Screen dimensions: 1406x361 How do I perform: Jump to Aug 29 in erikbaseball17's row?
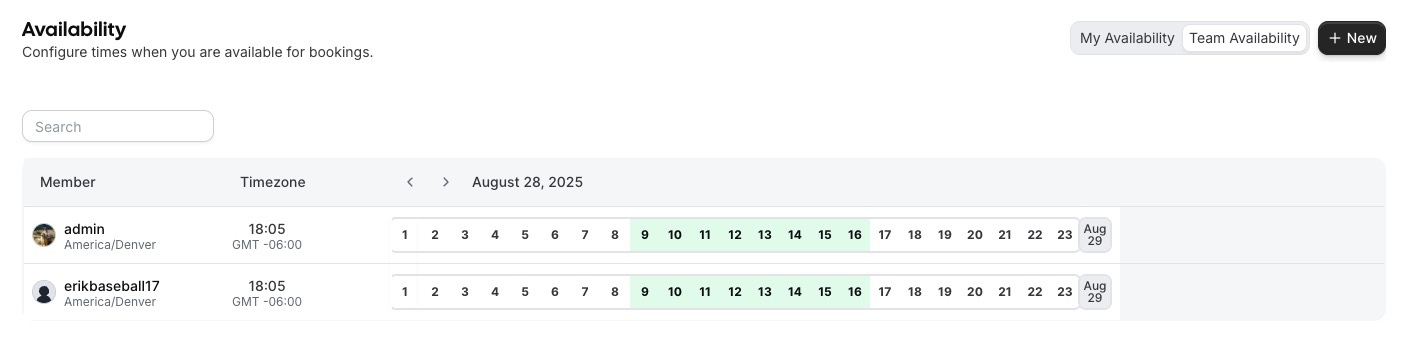point(1095,292)
